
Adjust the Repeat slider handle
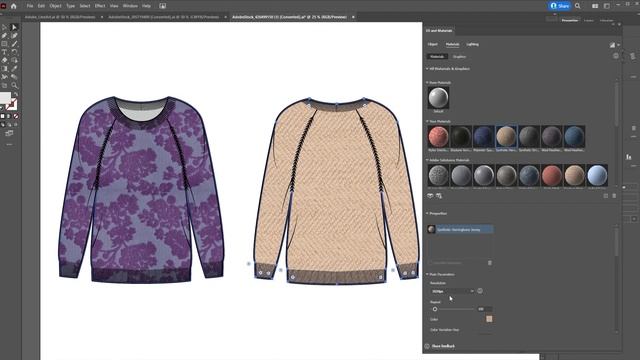coord(435,309)
